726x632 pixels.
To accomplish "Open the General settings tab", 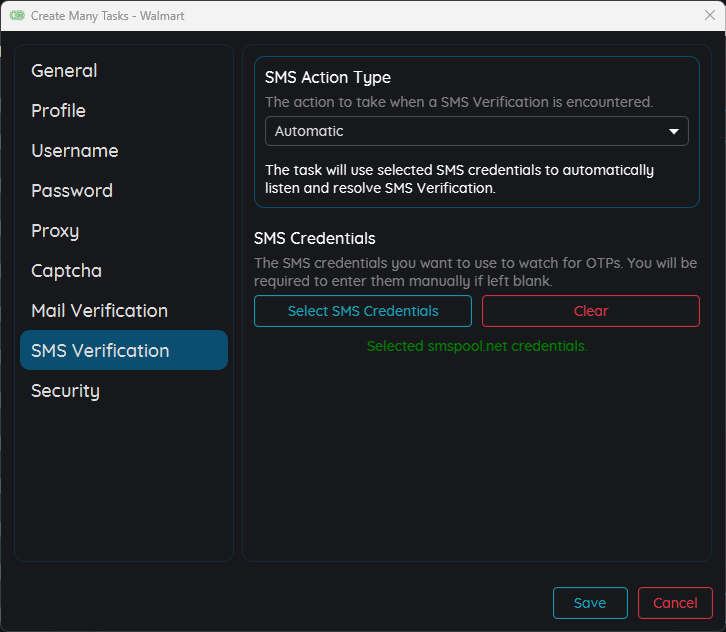I will click(x=64, y=71).
